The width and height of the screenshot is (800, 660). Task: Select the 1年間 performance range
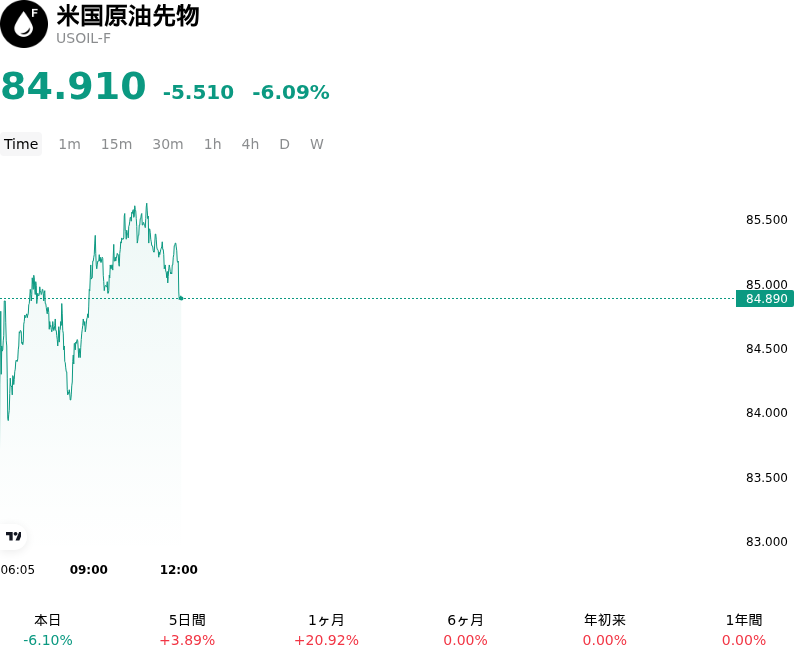744,630
